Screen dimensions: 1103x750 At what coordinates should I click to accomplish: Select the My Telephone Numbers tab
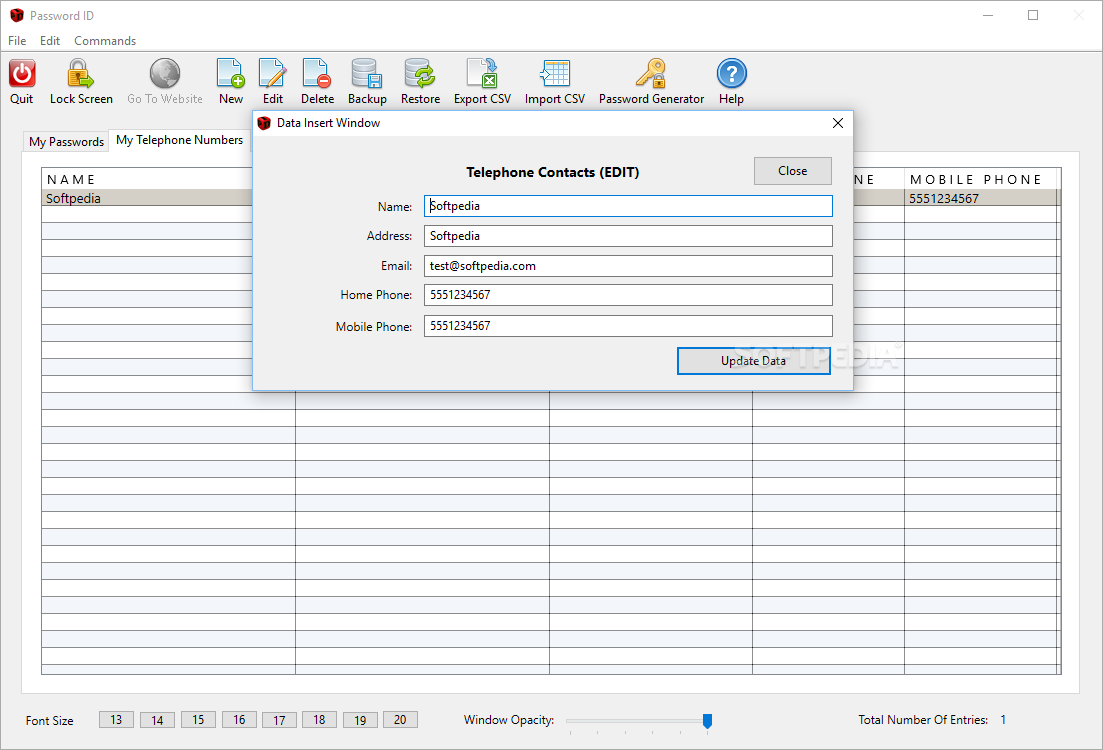click(179, 140)
